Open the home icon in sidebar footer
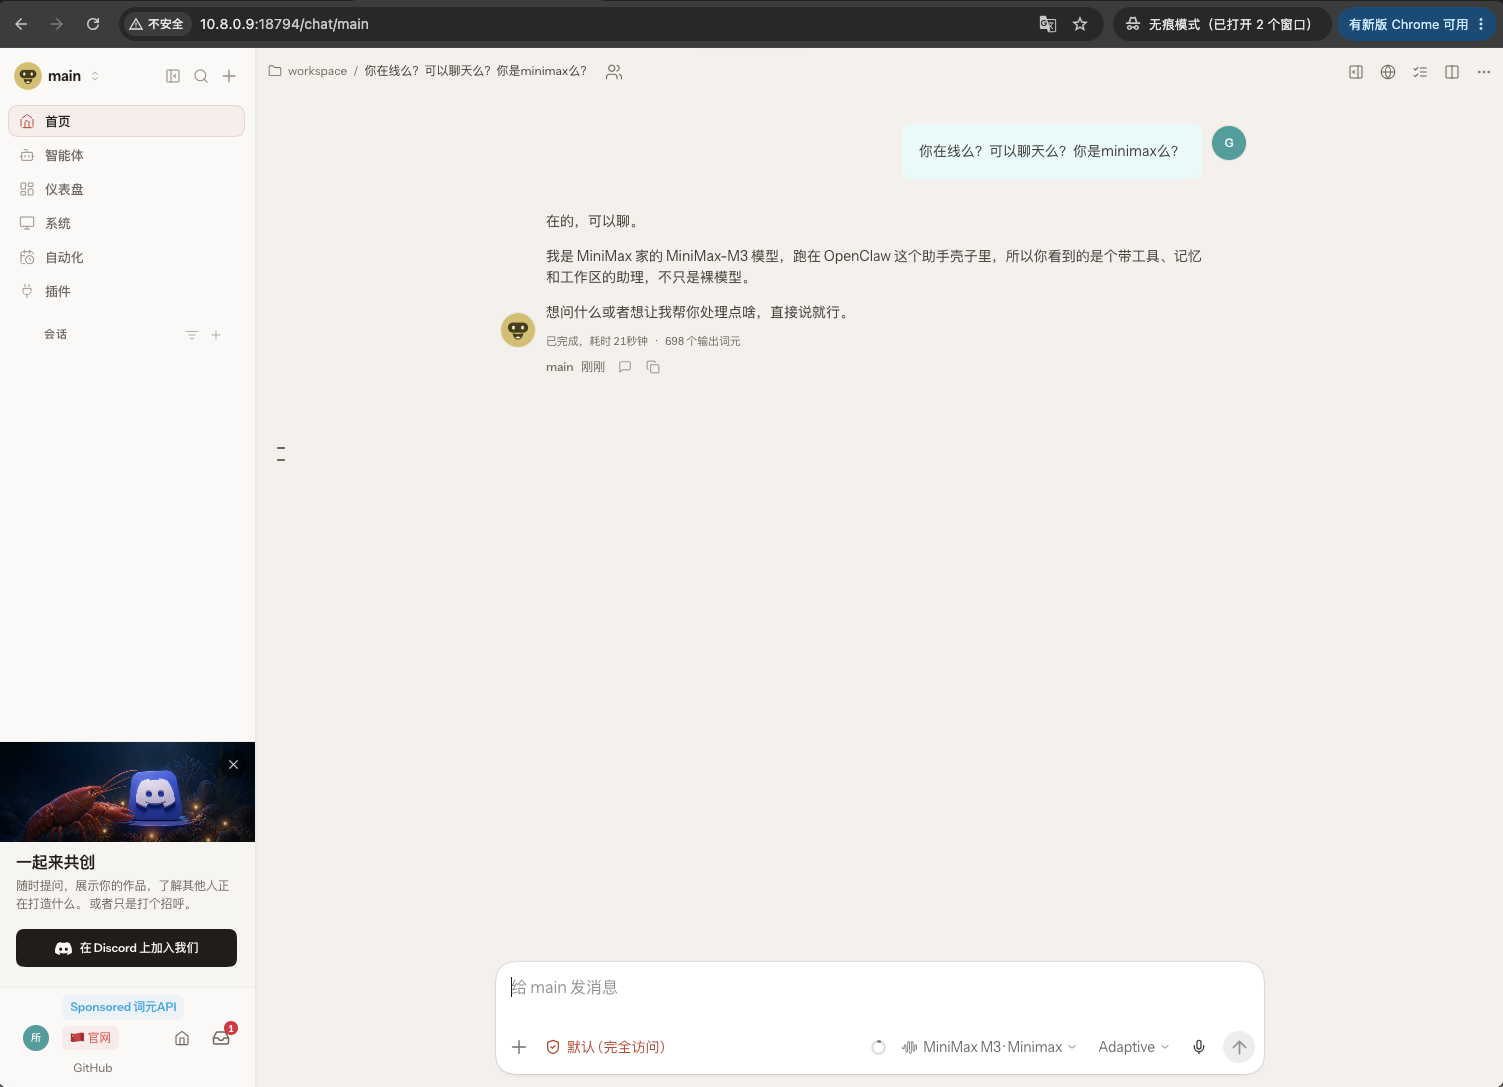1503x1087 pixels. pyautogui.click(x=182, y=1038)
